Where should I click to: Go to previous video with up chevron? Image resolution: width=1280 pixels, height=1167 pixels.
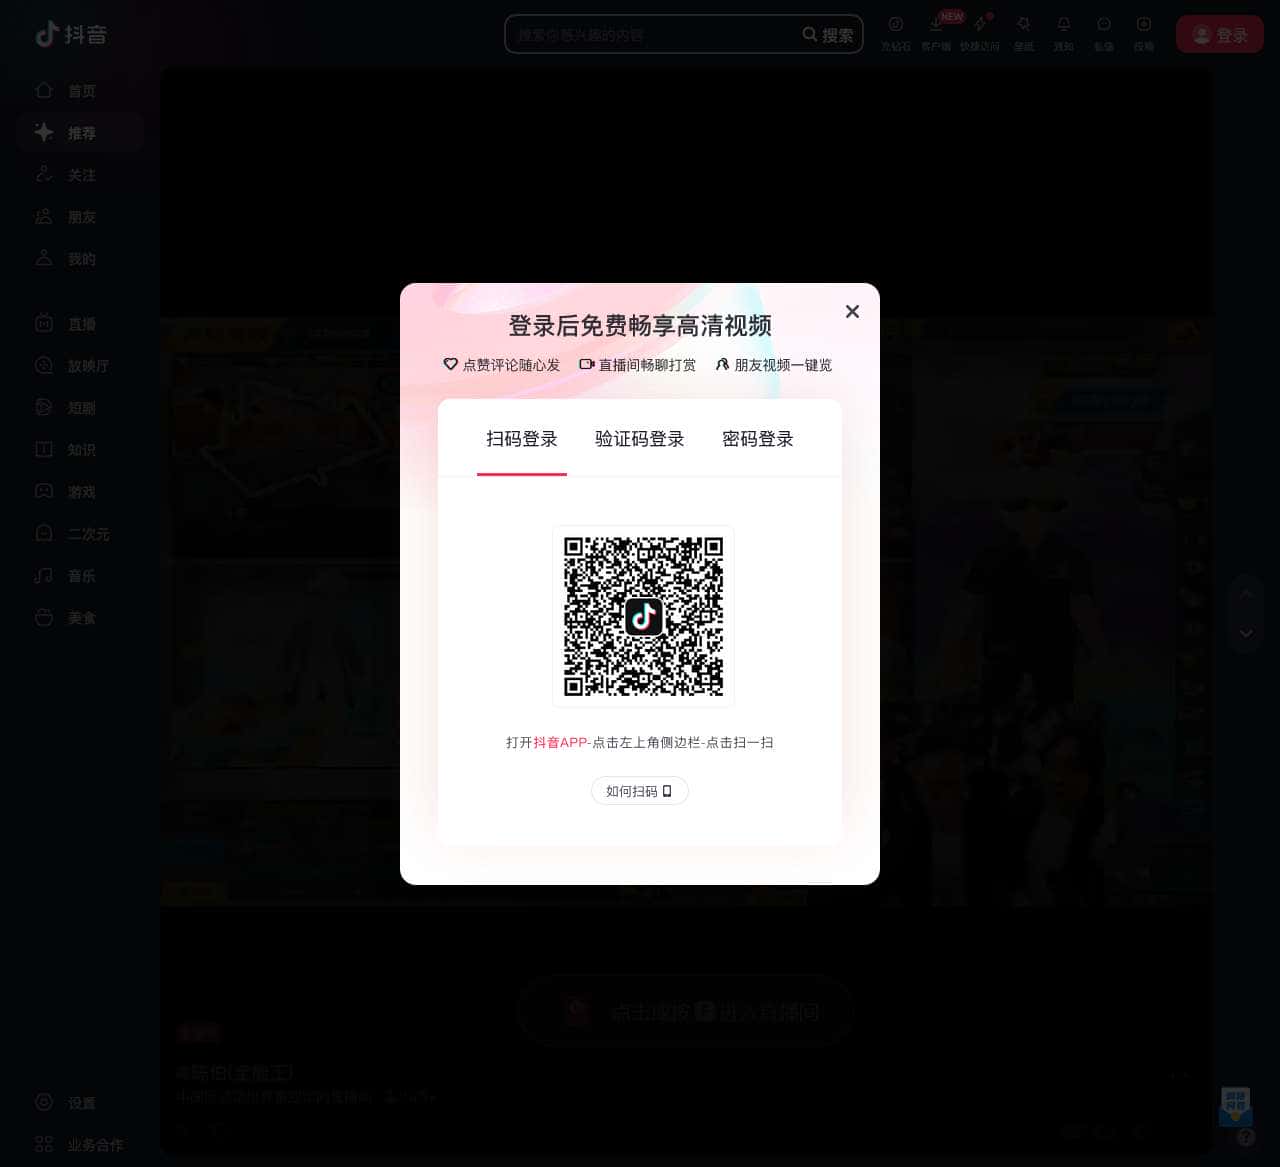coord(1246,593)
